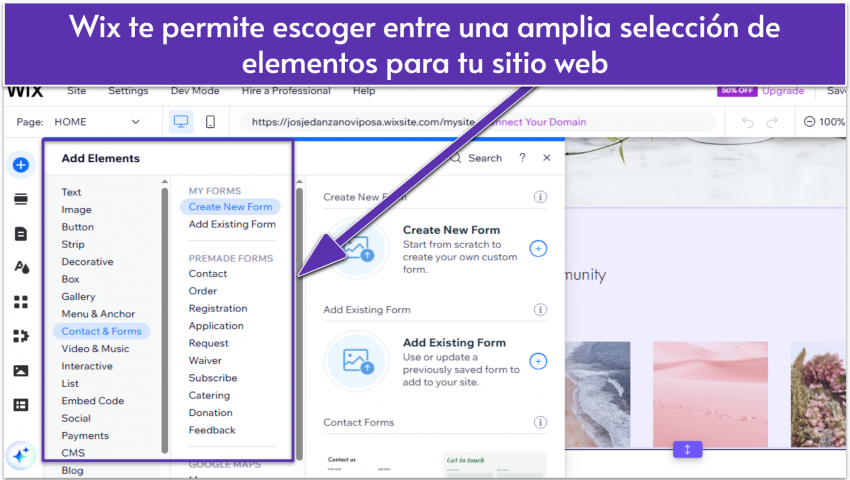850x480 pixels.
Task: Choose Registration premade form
Action: (218, 308)
